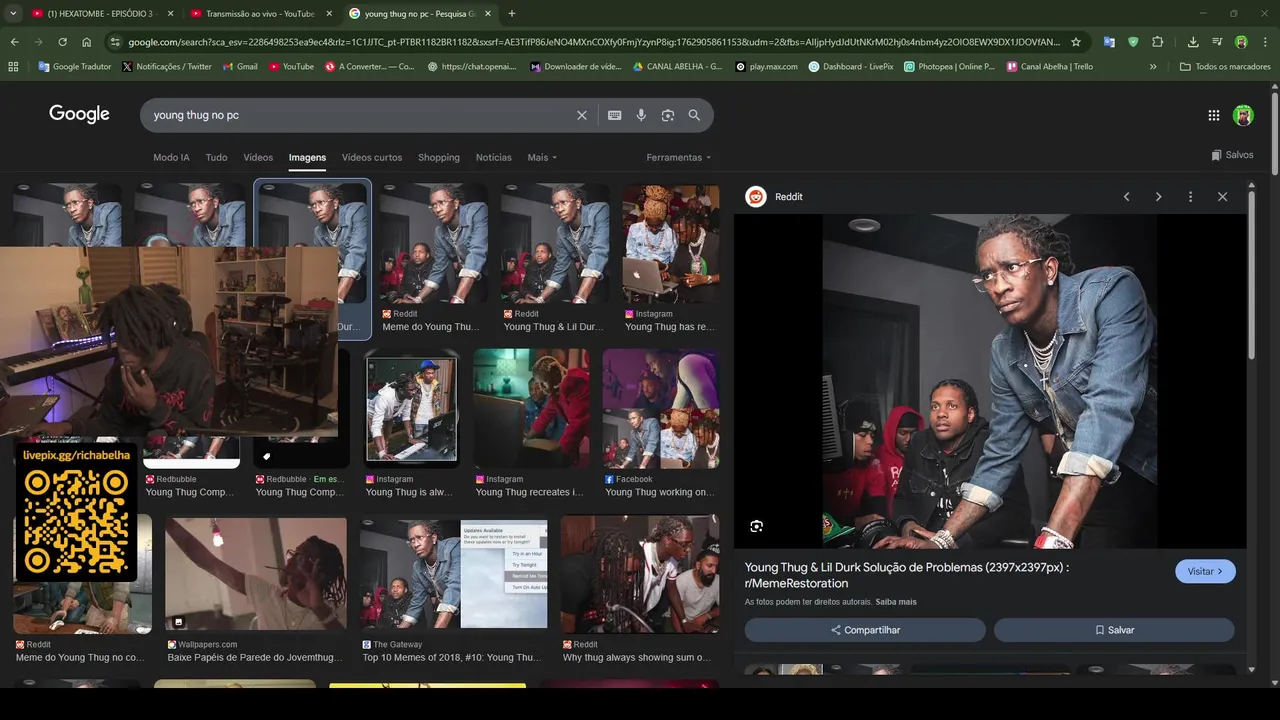
Task: Switch to the Notícias results tab
Action: click(494, 157)
